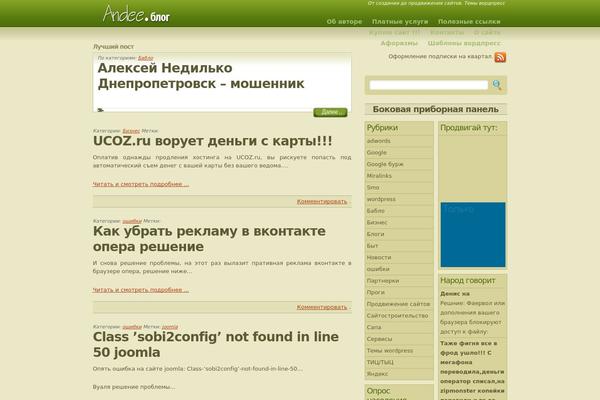Image resolution: width=600 pixels, height=400 pixels.
Task: Open the Полезные ссылки menu item
Action: point(469,22)
